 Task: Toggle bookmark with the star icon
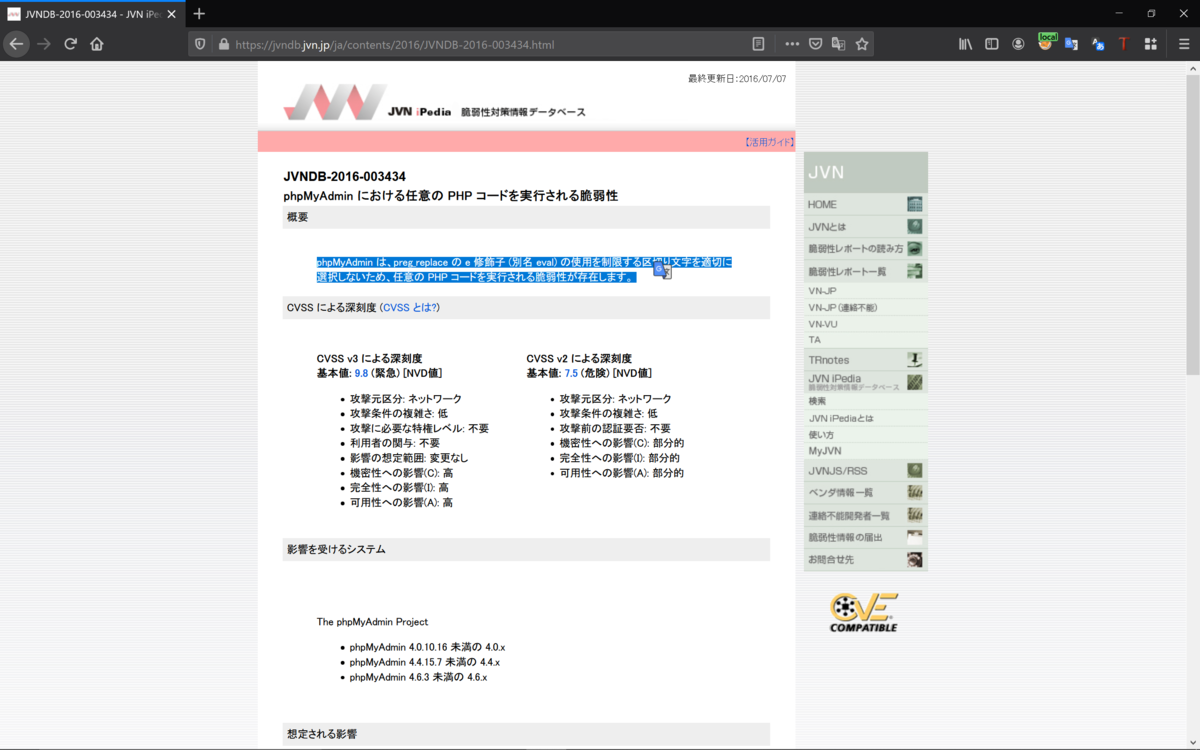tap(860, 44)
